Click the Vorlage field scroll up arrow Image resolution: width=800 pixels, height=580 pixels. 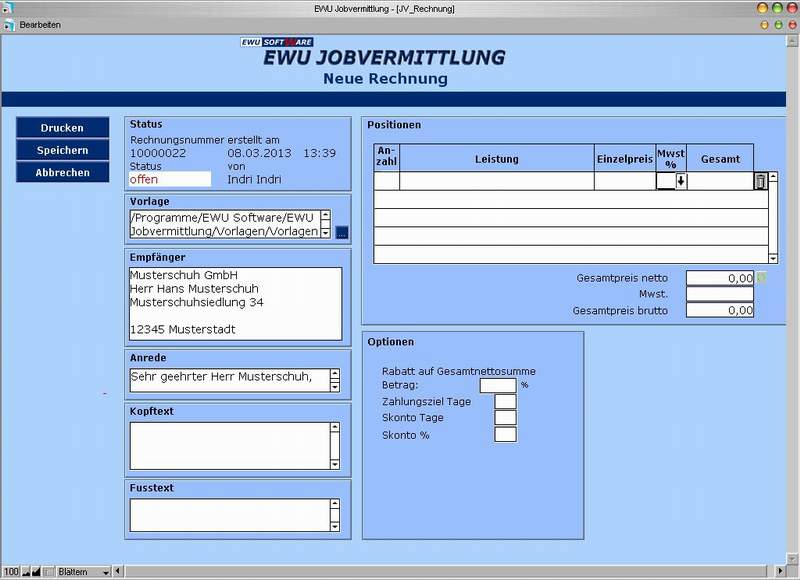pos(326,215)
